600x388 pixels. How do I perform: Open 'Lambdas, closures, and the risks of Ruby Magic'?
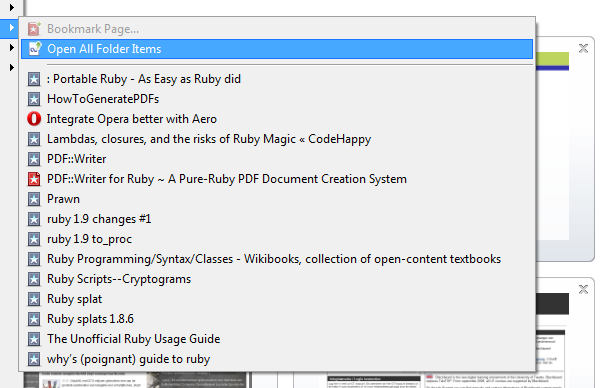click(277, 139)
